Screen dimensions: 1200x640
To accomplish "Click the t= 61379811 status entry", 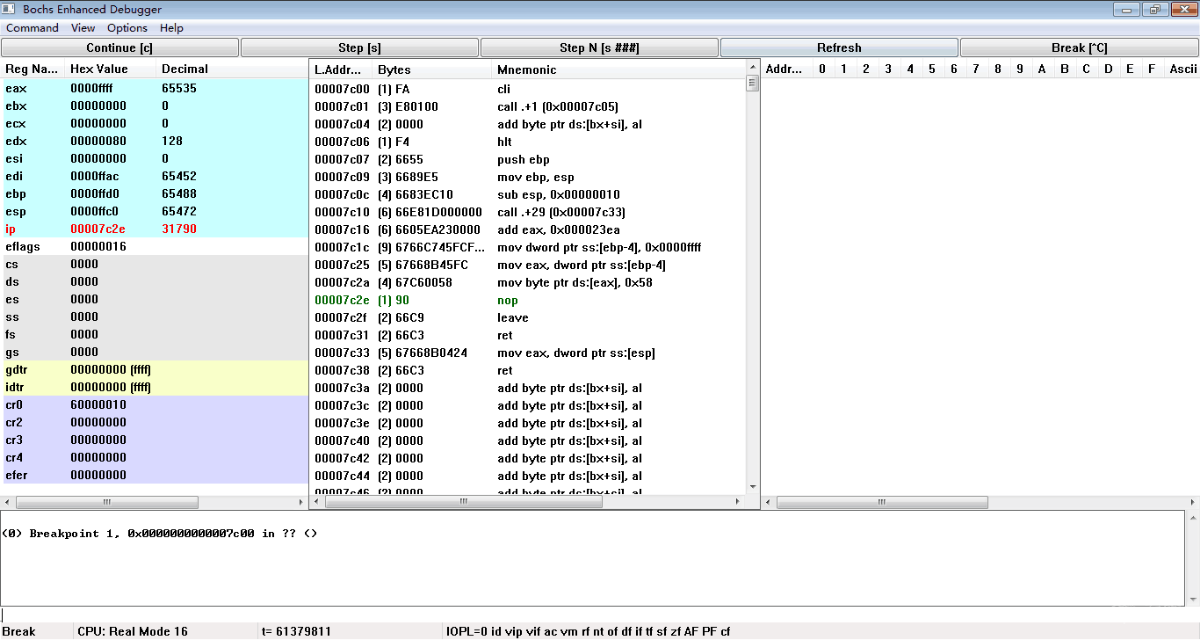I will coord(296,632).
